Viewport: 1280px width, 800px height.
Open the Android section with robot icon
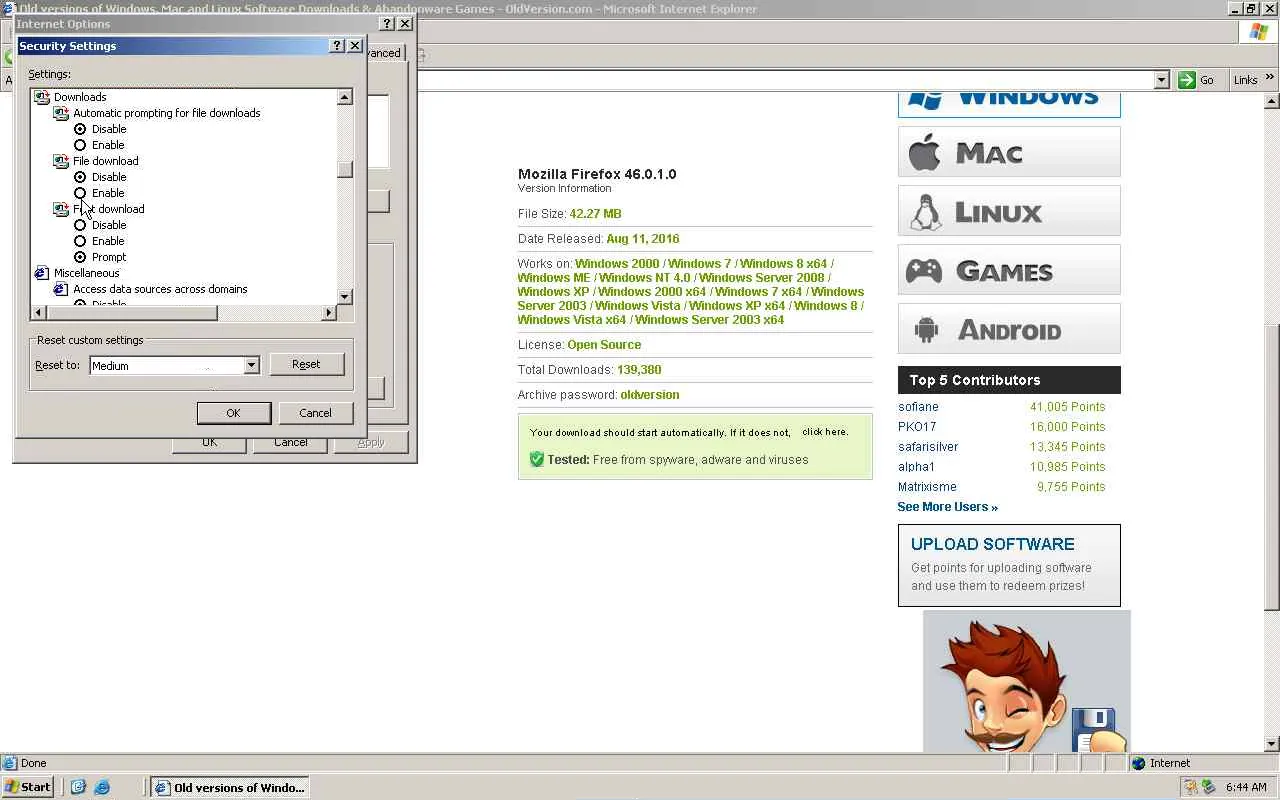(1009, 329)
